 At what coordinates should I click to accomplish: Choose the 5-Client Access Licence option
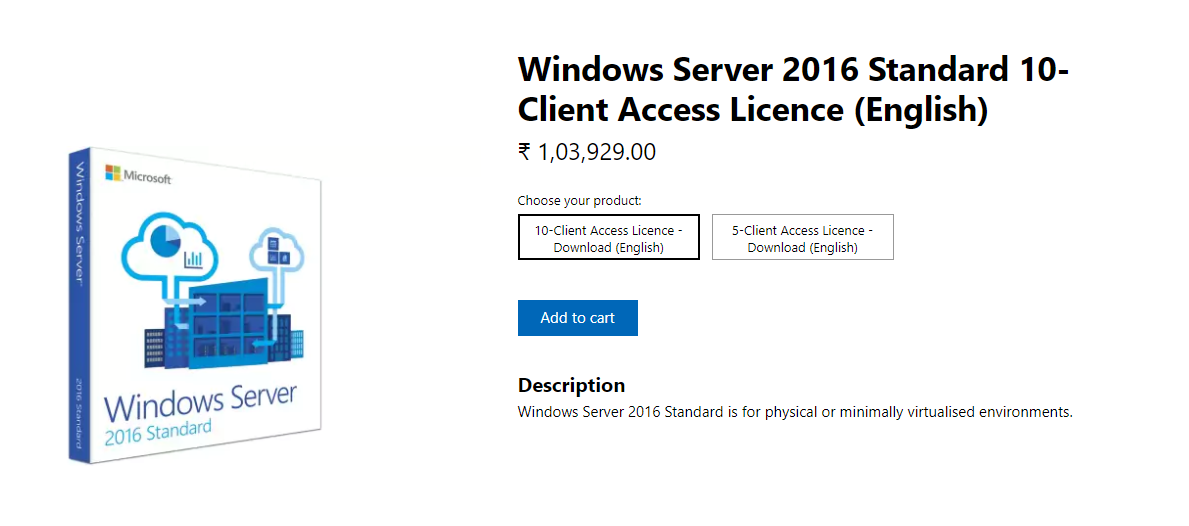pos(802,238)
